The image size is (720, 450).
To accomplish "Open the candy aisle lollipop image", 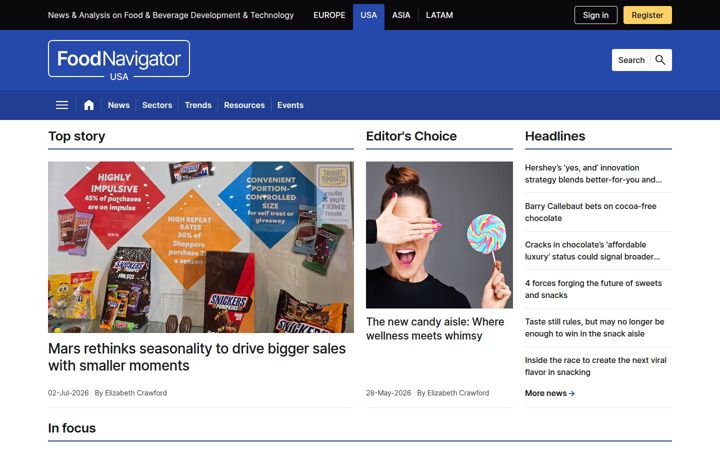I will 439,235.
